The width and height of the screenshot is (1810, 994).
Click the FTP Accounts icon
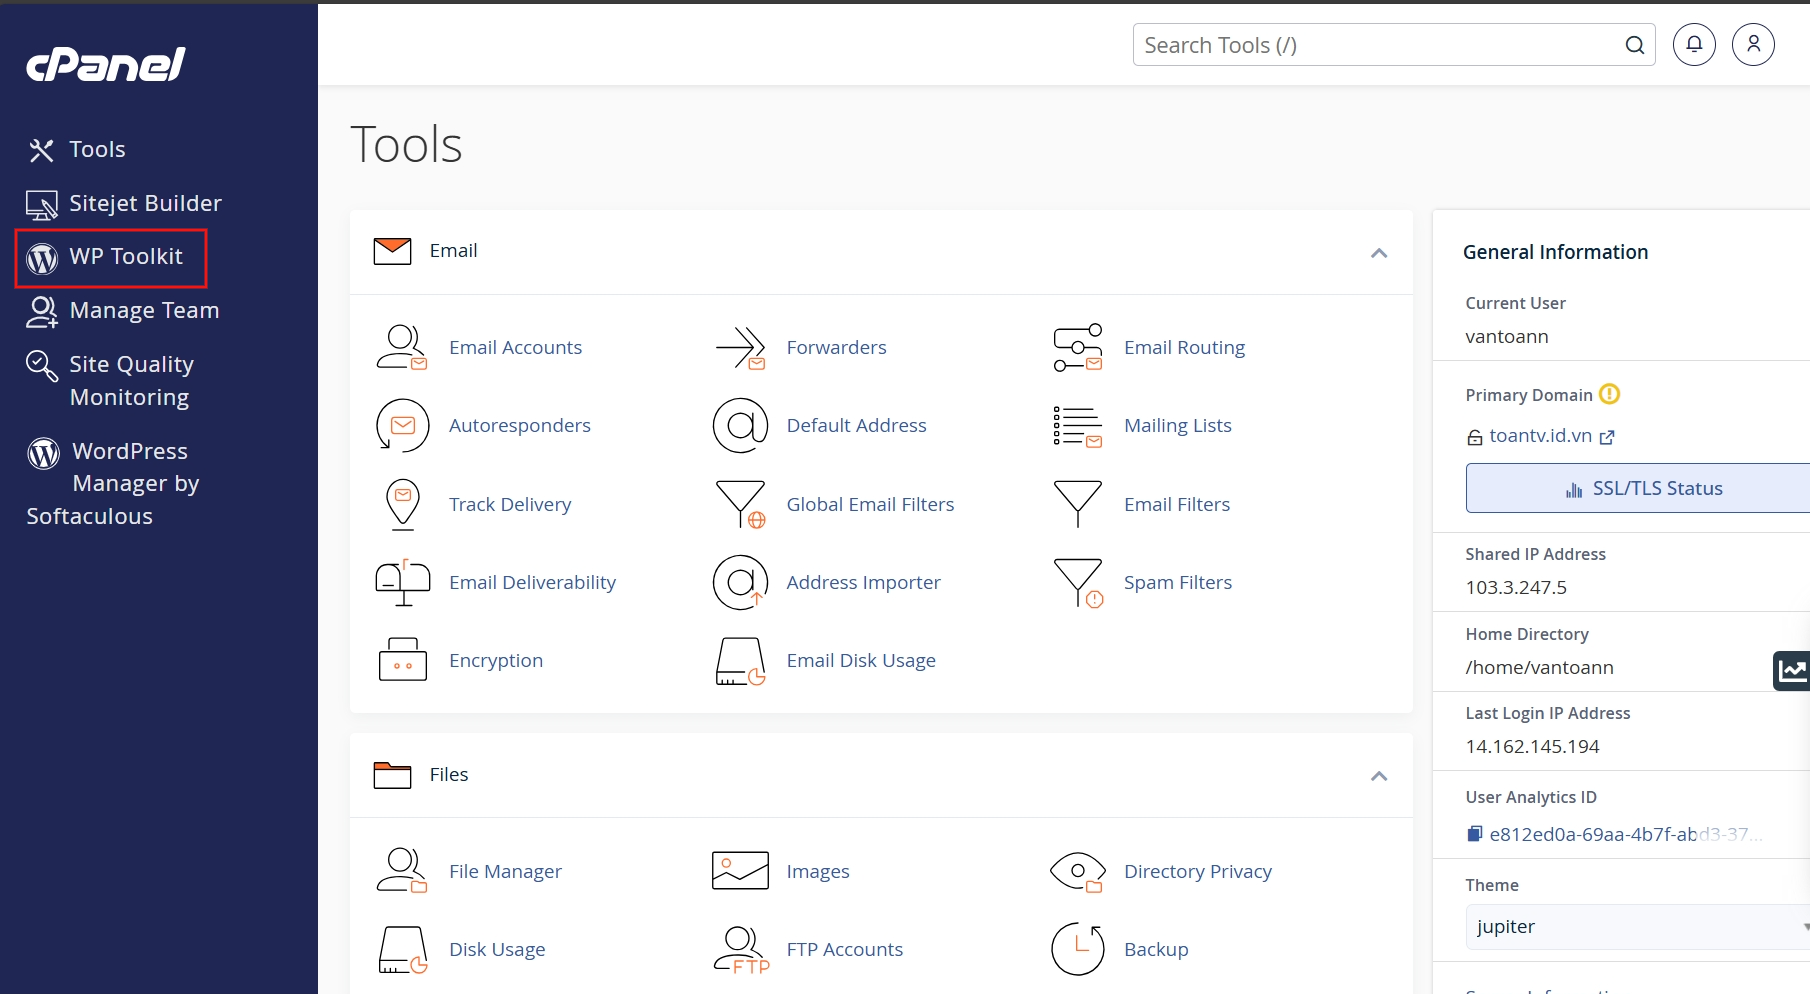[740, 949]
